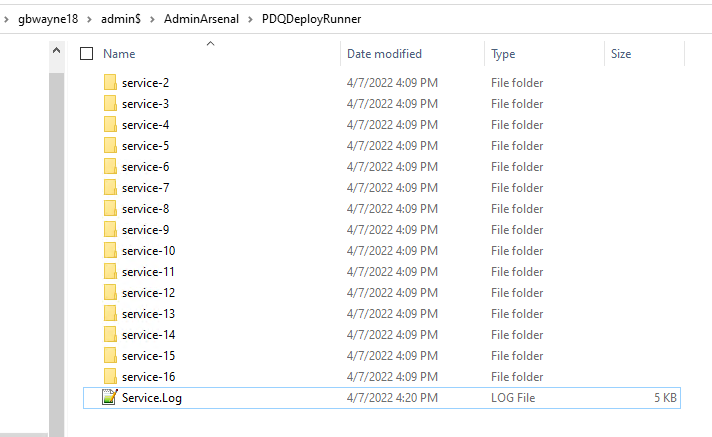
Task: Navigate to AdminArsenal in the address bar
Action: pos(201,19)
